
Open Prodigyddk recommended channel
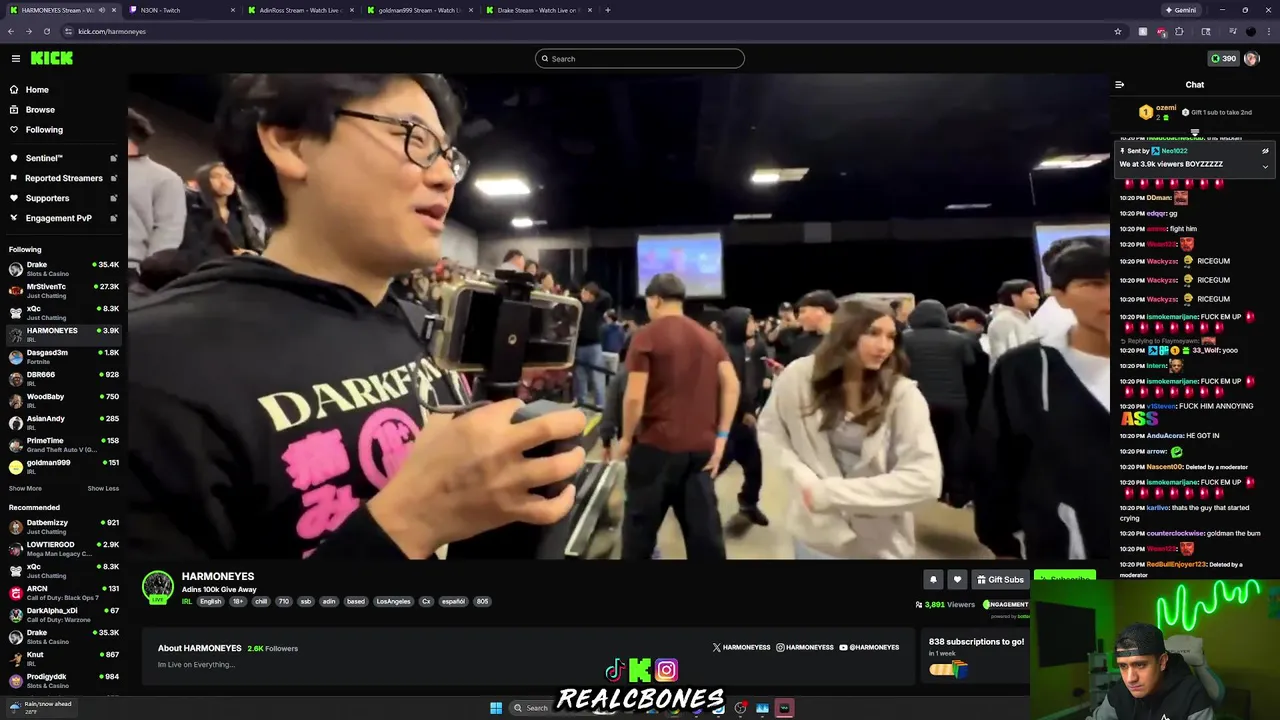[64, 681]
